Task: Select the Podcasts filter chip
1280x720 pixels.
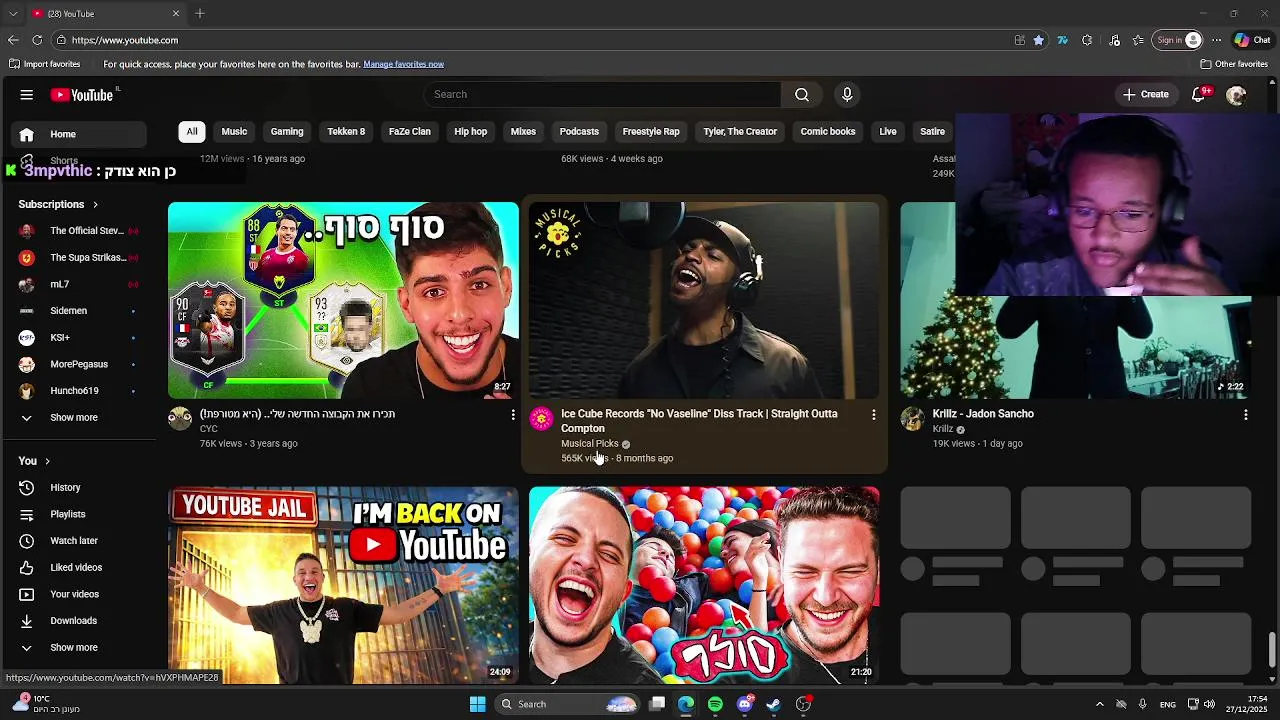Action: coord(579,131)
